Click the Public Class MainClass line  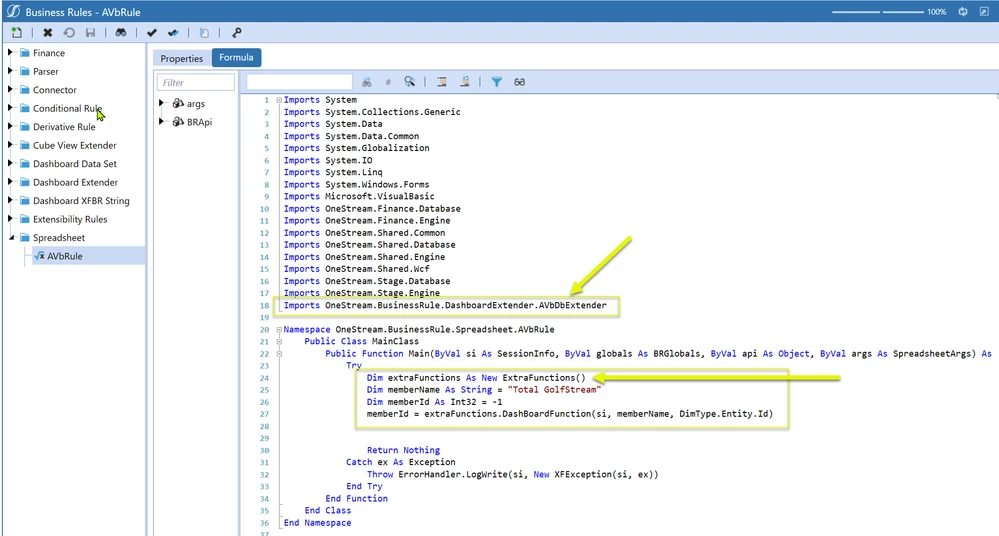click(361, 341)
